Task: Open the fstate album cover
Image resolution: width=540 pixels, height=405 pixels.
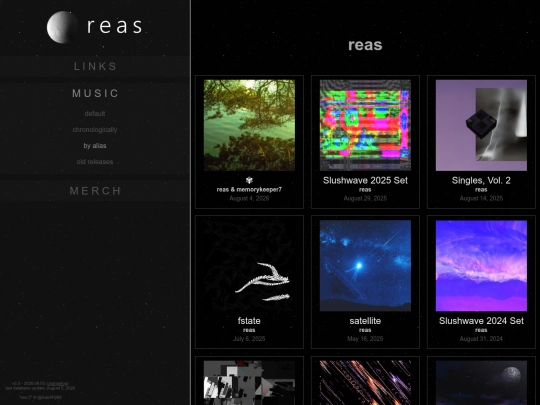Action: point(249,266)
